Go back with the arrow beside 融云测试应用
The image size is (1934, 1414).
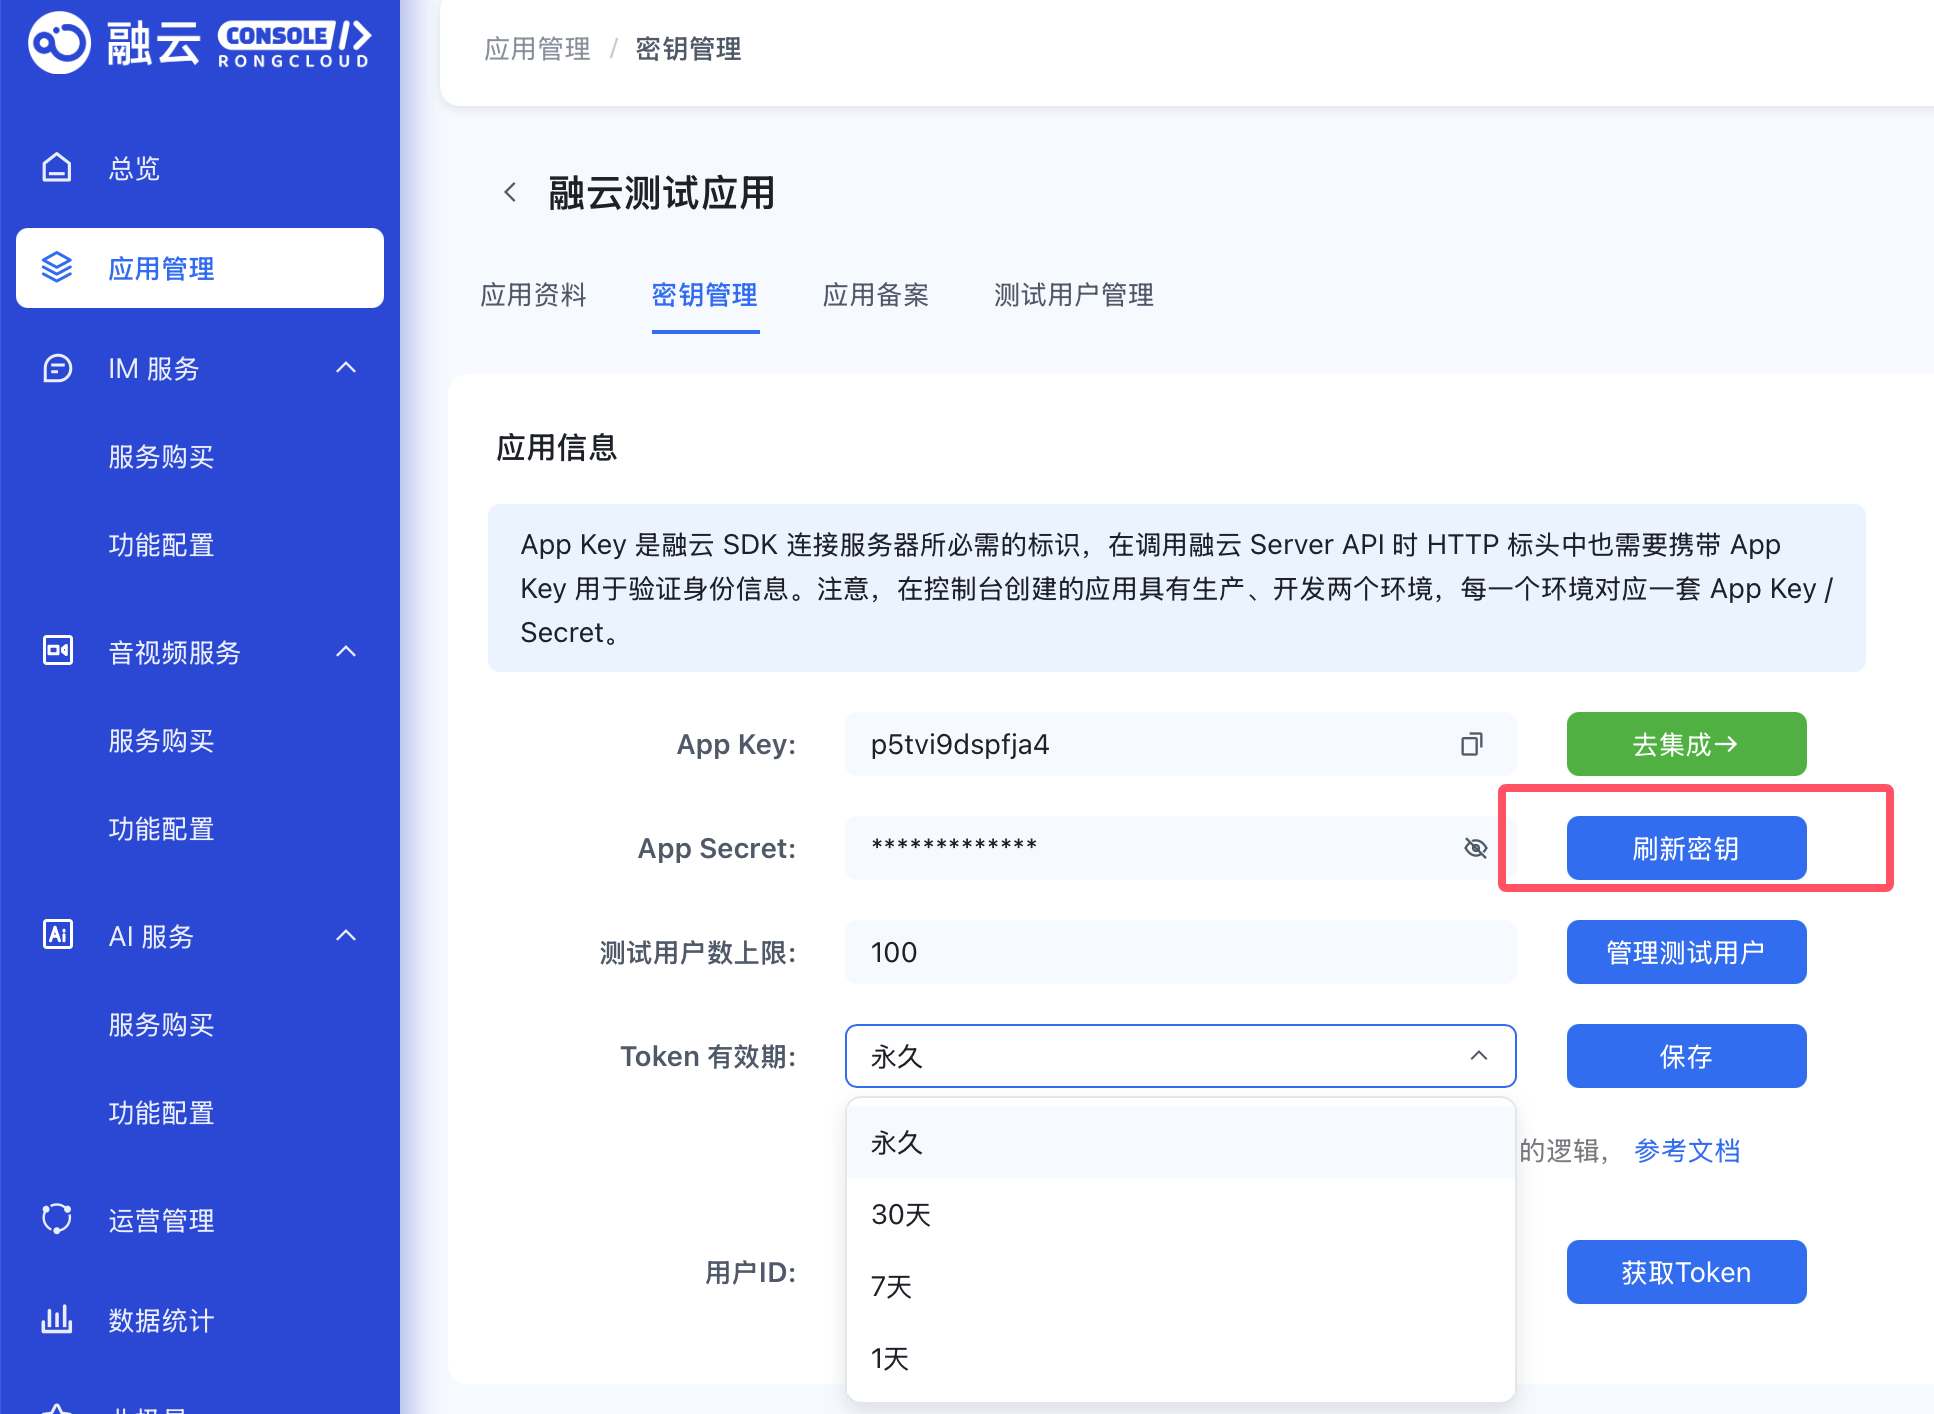pos(510,192)
